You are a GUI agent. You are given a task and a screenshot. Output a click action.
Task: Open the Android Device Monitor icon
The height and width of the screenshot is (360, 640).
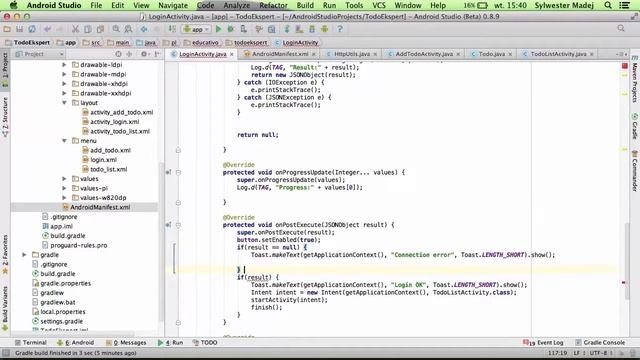324,29
